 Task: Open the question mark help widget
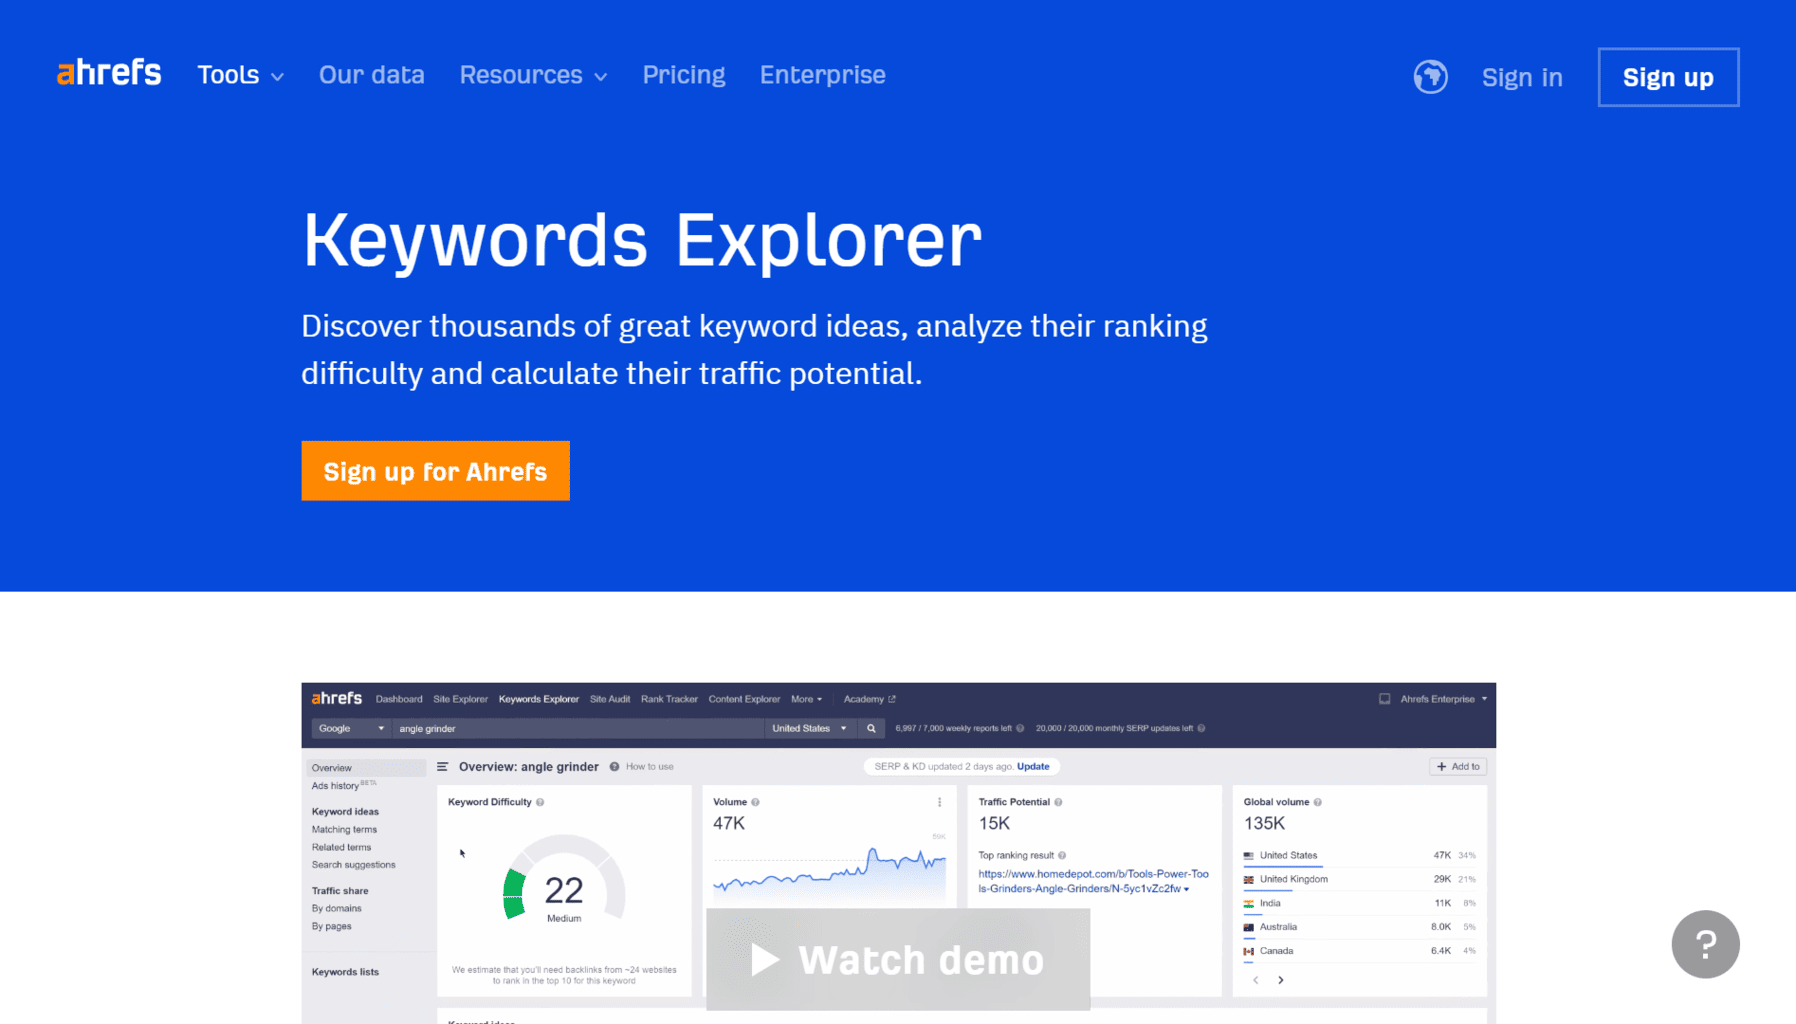(x=1706, y=944)
